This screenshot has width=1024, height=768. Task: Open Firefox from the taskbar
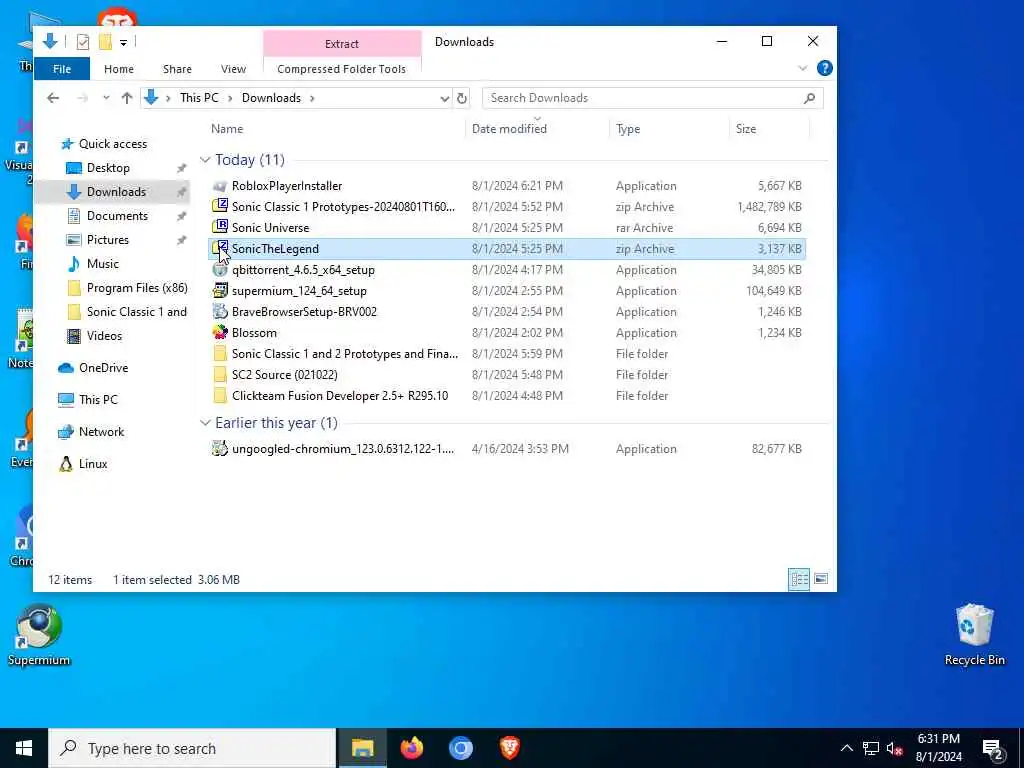pyautogui.click(x=411, y=748)
